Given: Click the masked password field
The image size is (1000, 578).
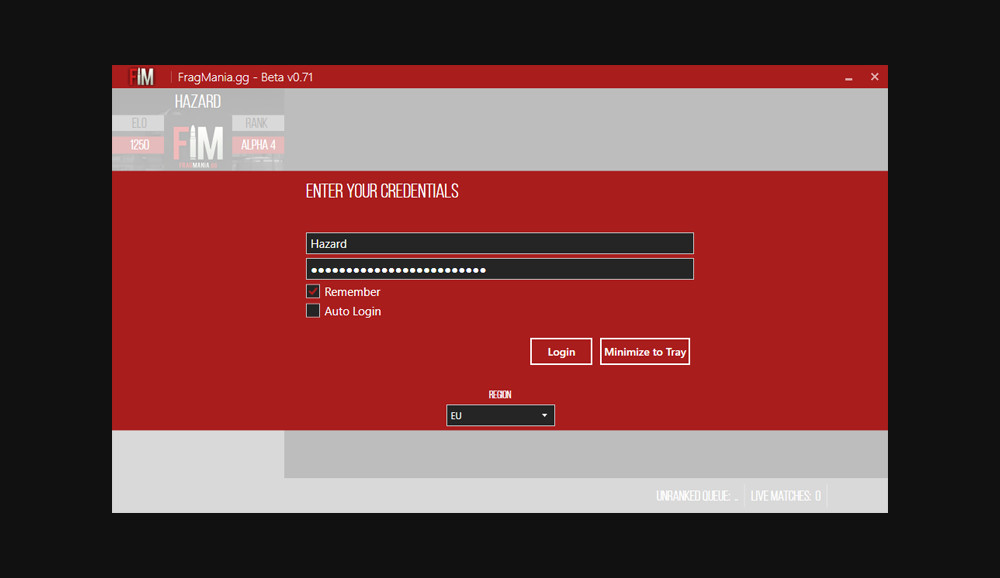Looking at the screenshot, I should pos(500,268).
